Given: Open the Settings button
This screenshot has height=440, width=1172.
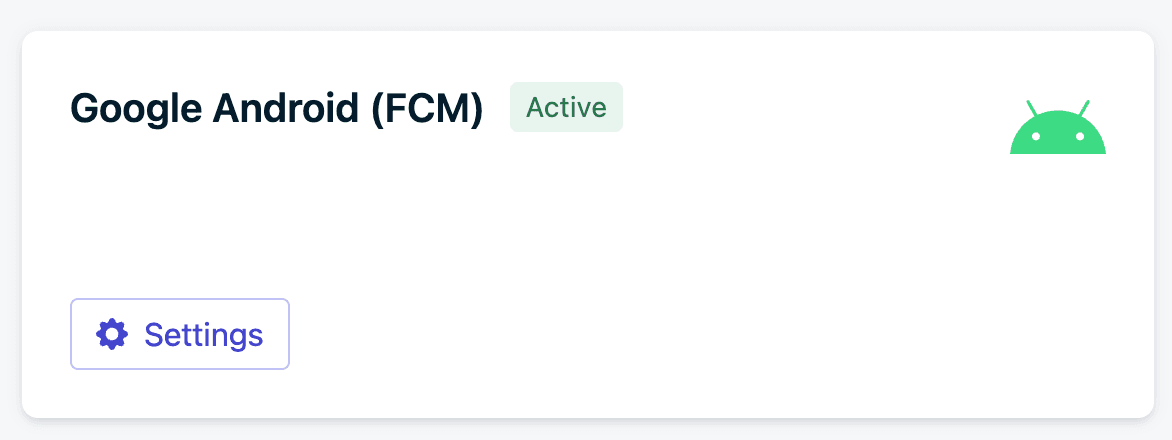Looking at the screenshot, I should click(180, 334).
